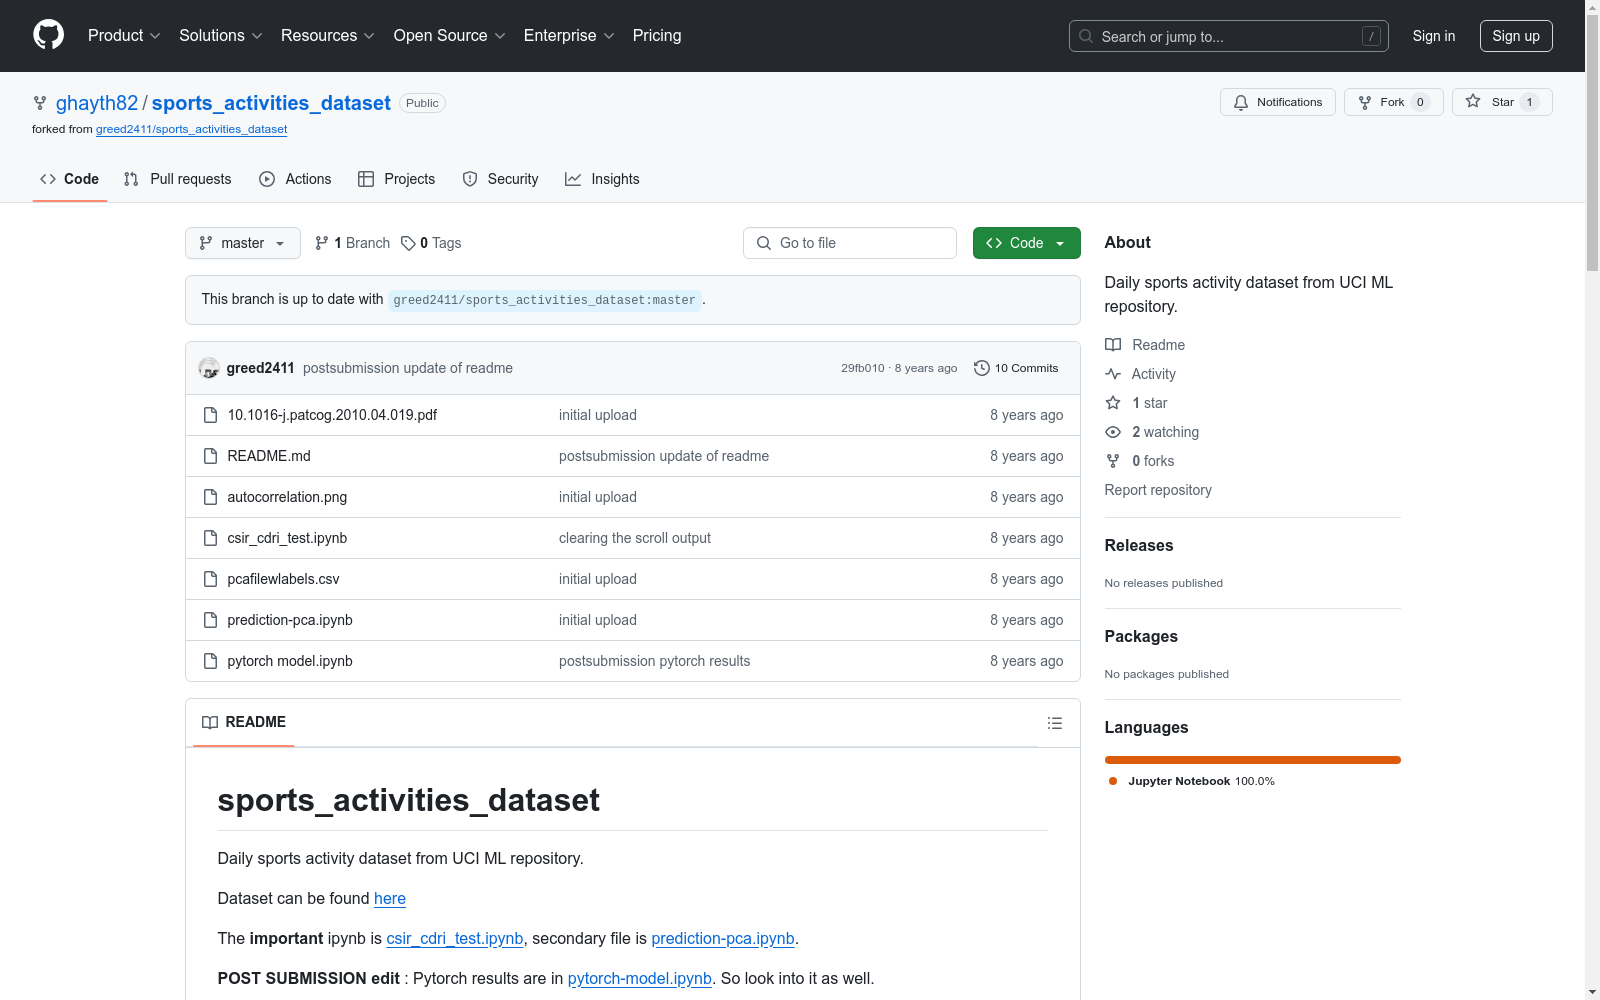
Task: Click the Sign in link
Action: (1434, 36)
